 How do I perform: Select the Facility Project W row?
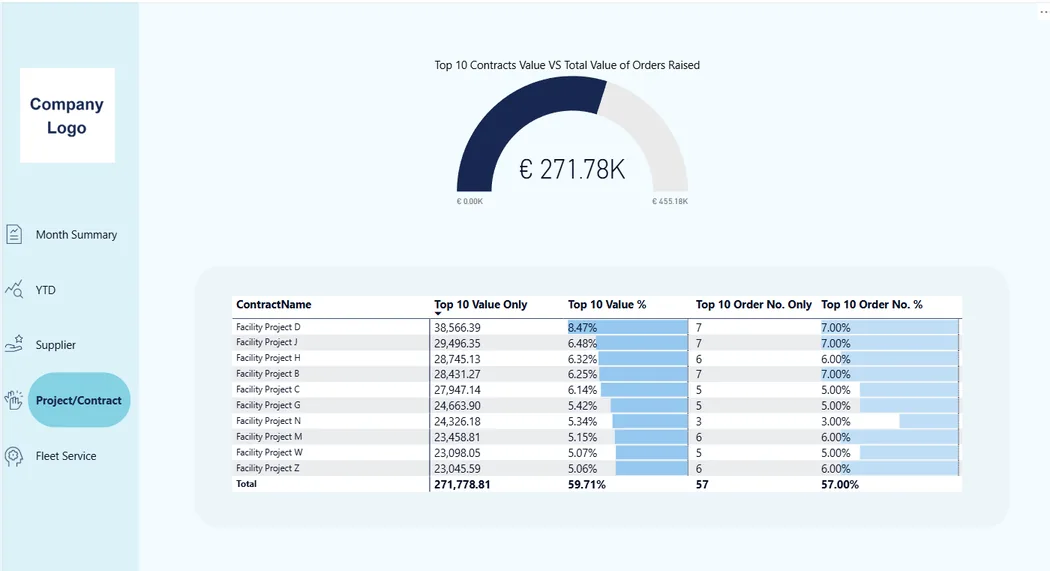tap(596, 453)
